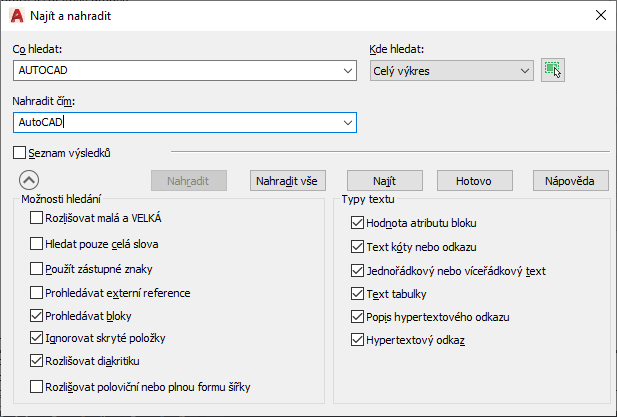Uncheck Hypertextový odkaz option

click(357, 340)
